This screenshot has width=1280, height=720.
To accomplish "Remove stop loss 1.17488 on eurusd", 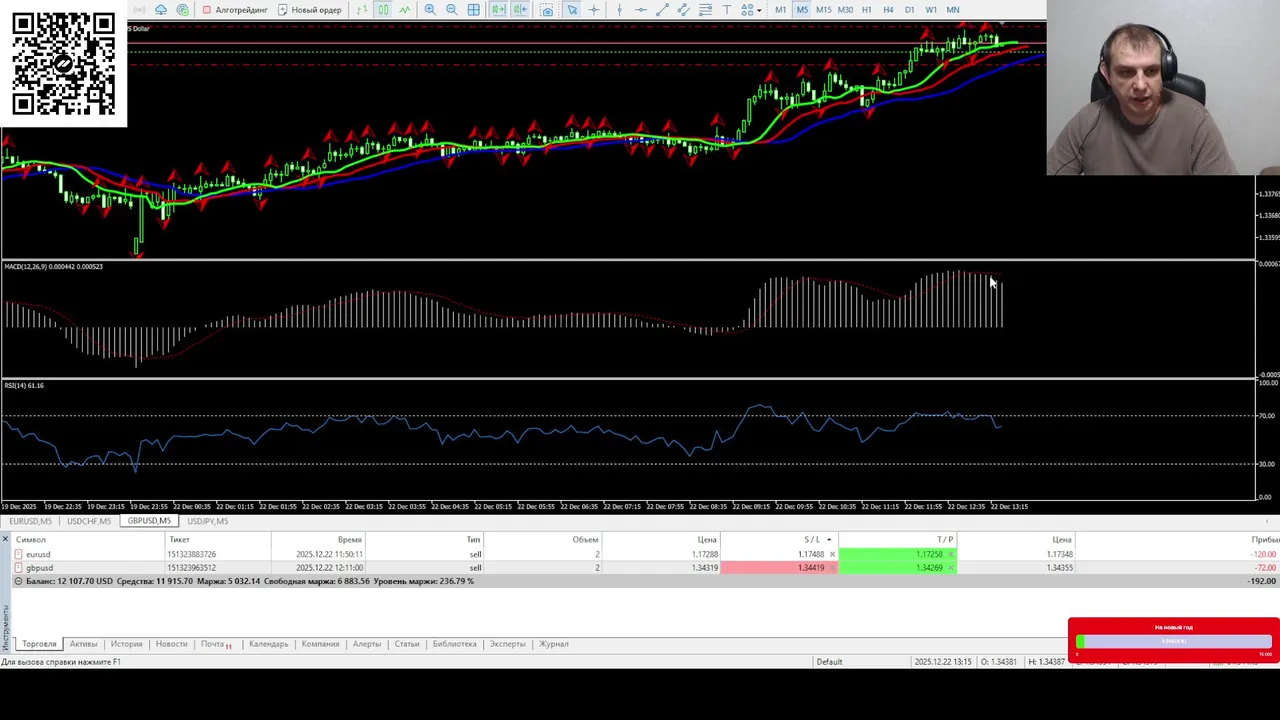I will pyautogui.click(x=832, y=554).
